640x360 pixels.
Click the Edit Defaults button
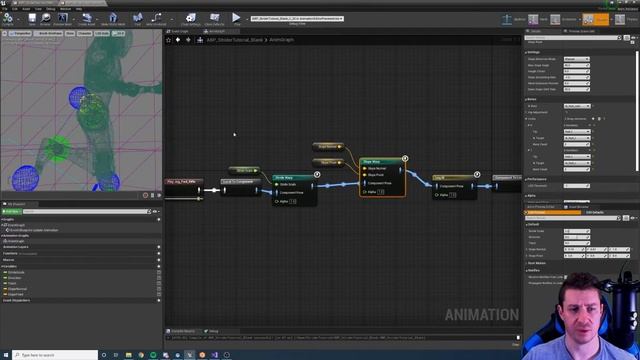pyautogui.click(x=594, y=213)
